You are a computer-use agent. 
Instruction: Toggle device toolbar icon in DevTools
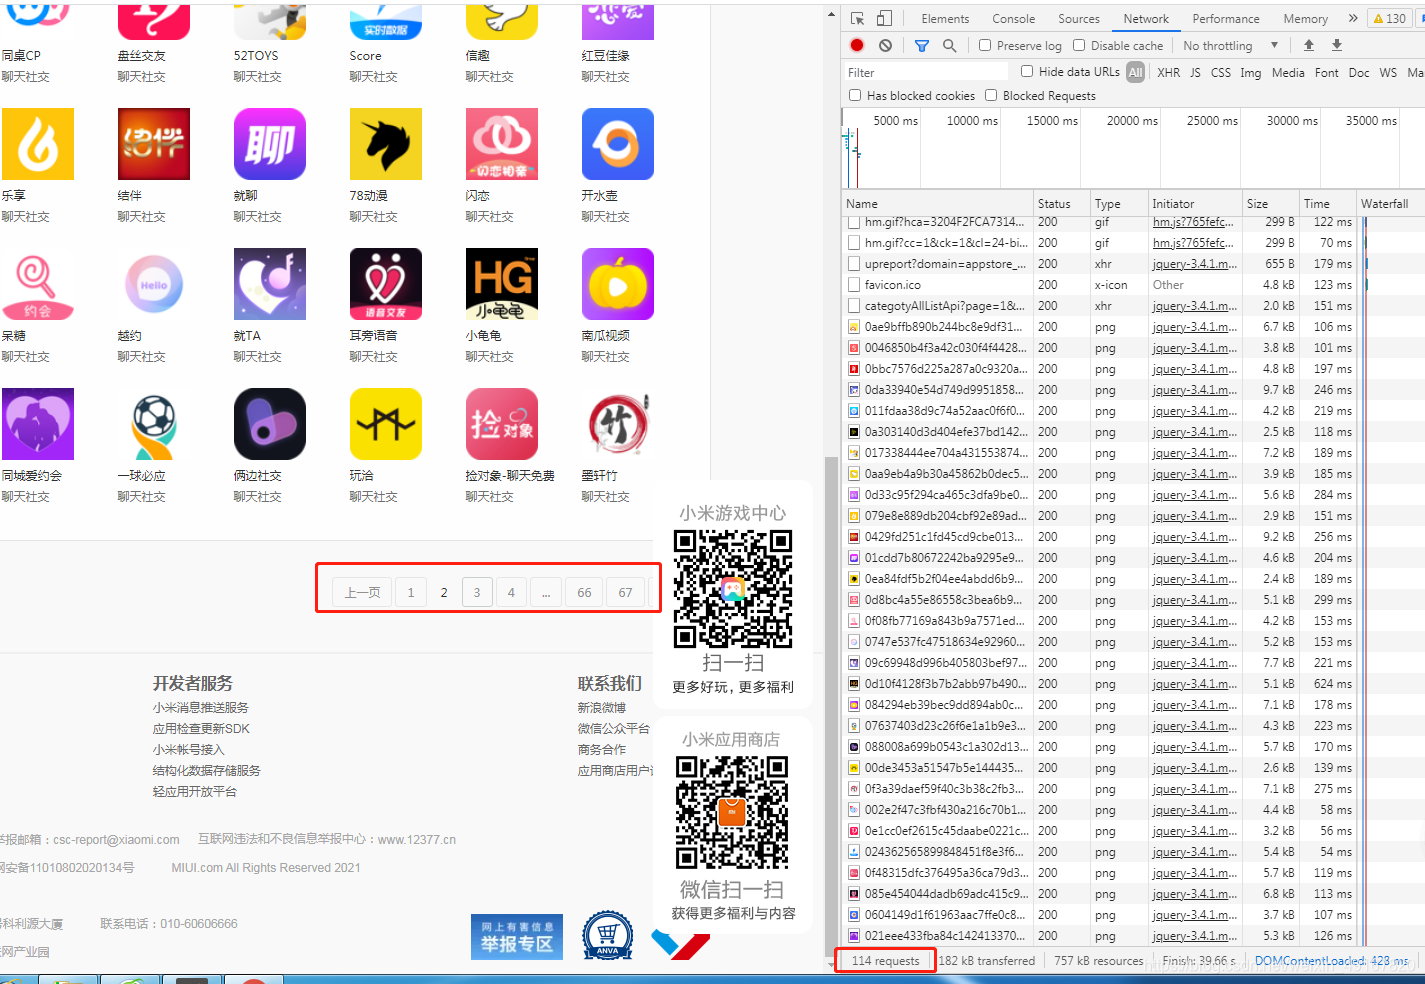pyautogui.click(x=884, y=18)
